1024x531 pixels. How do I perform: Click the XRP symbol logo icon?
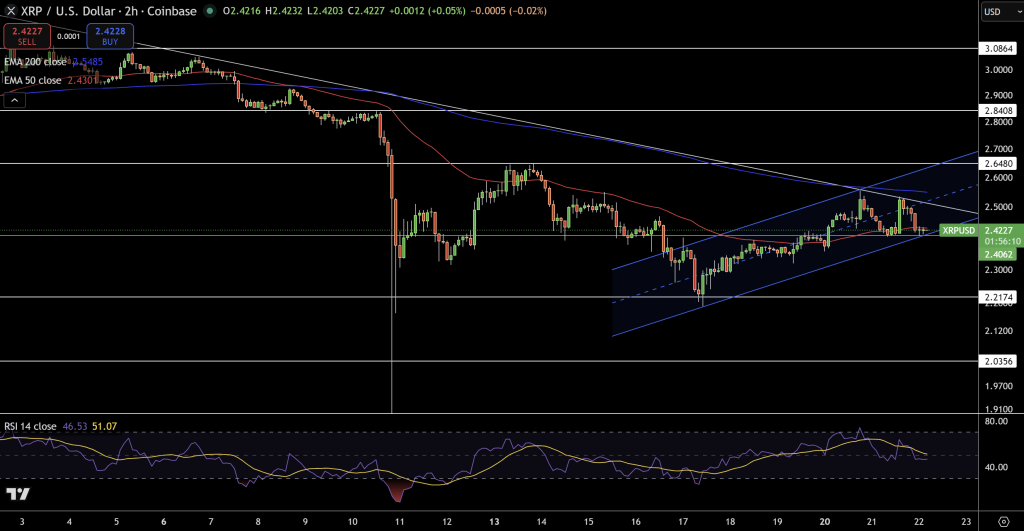[x=10, y=11]
